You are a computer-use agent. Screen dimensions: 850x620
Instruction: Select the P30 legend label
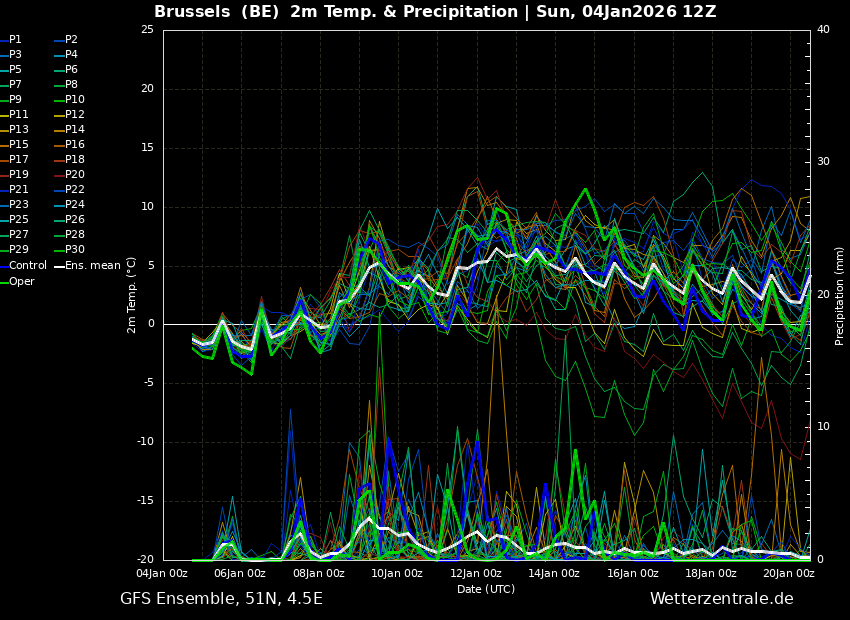[75, 249]
